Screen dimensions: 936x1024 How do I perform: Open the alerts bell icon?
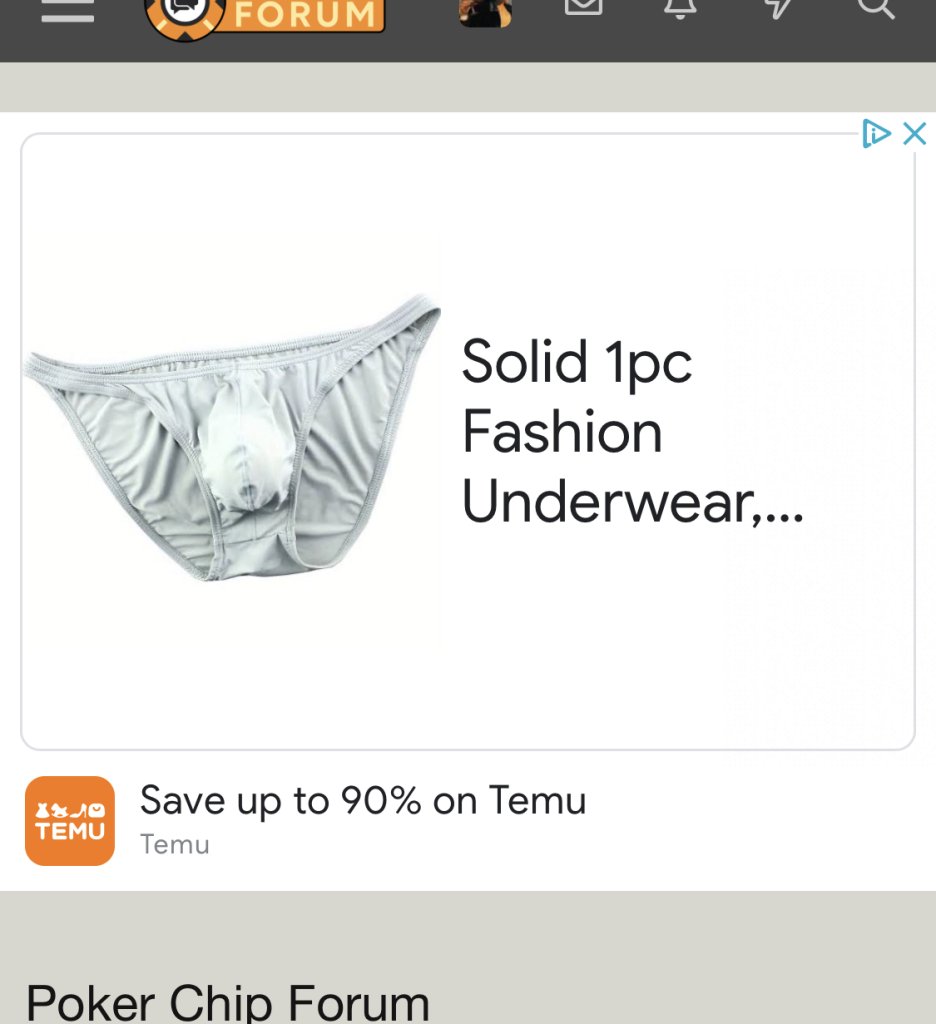click(680, 8)
